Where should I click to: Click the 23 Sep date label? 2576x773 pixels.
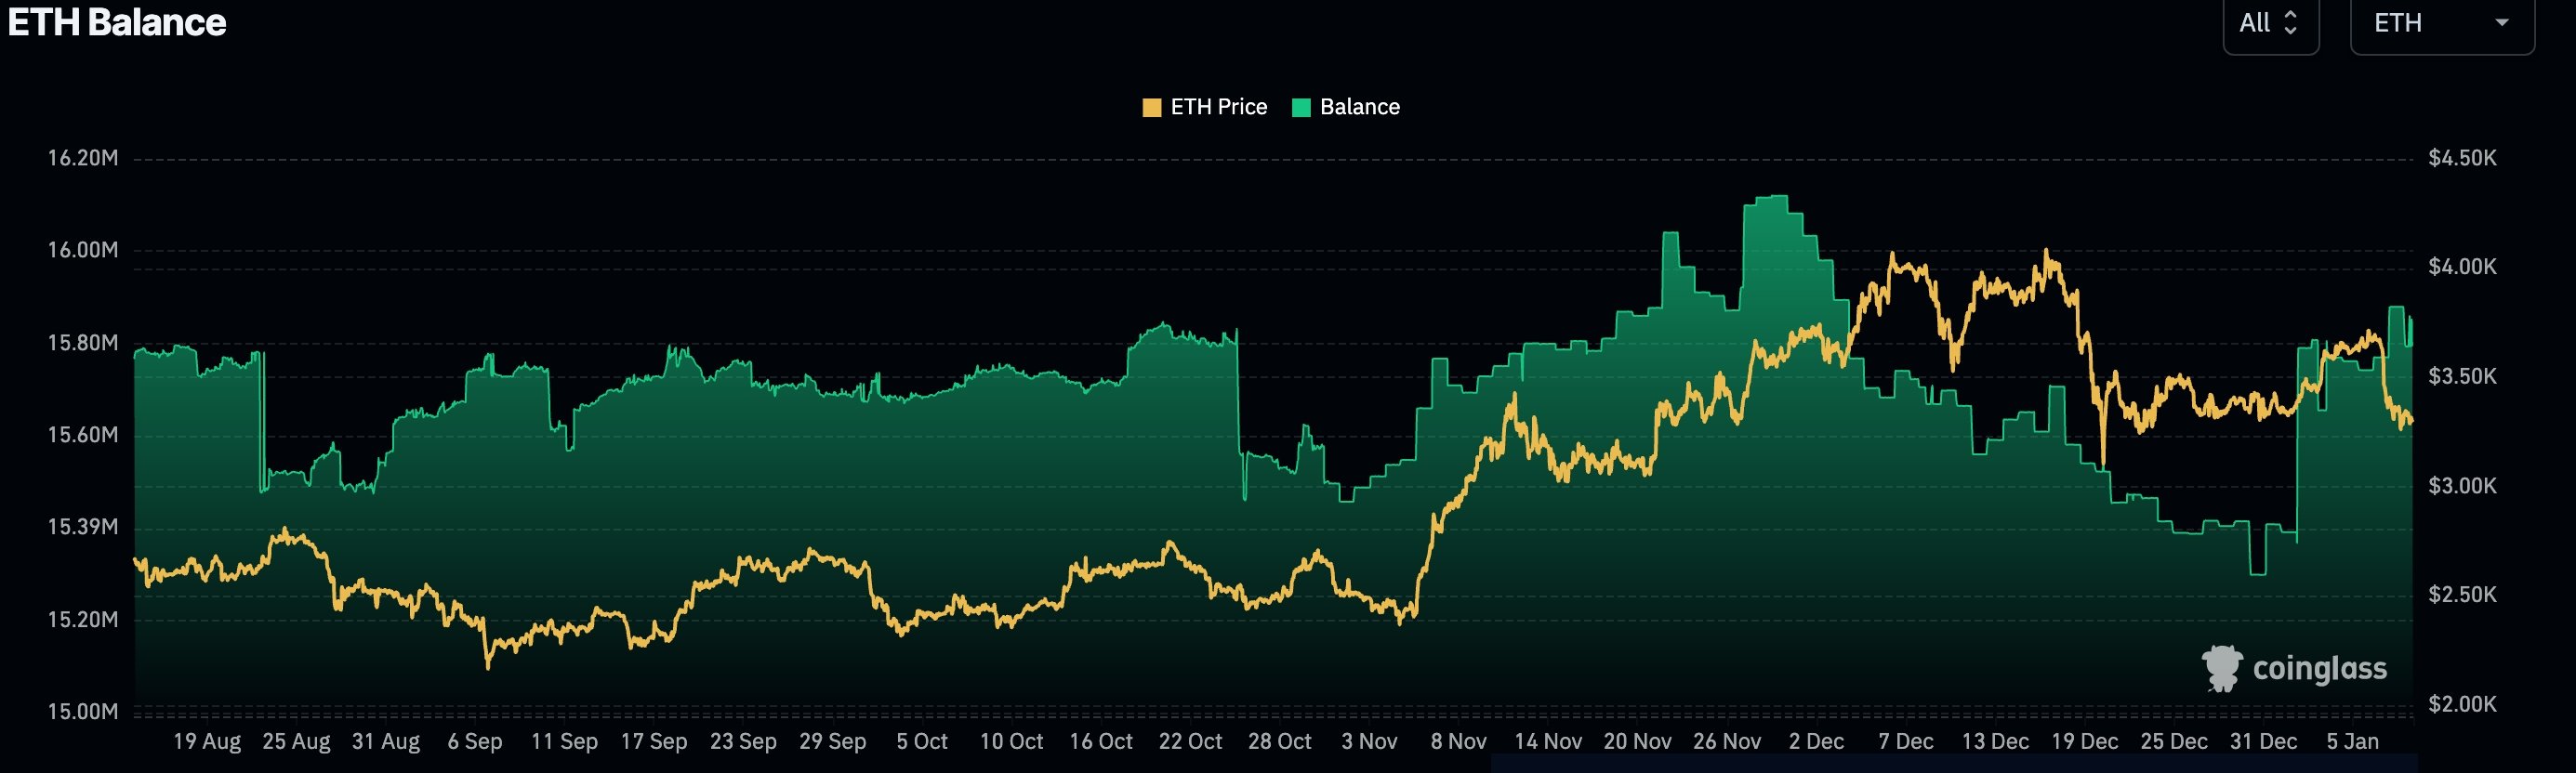[x=743, y=742]
